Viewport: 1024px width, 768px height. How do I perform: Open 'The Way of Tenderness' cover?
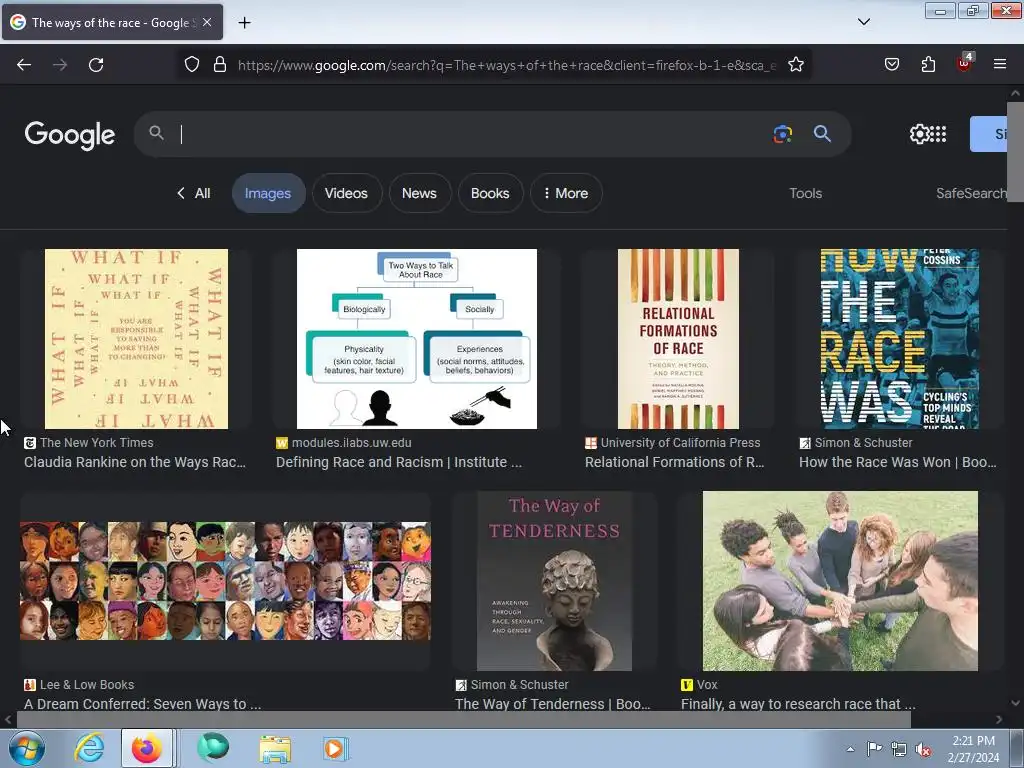click(x=554, y=581)
